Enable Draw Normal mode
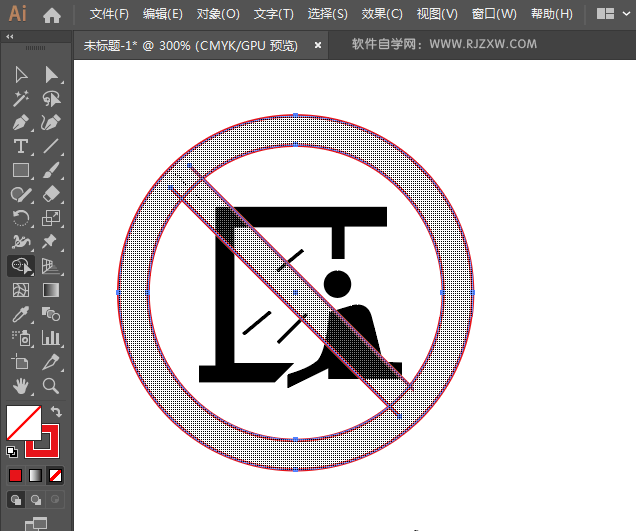 pyautogui.click(x=16, y=500)
